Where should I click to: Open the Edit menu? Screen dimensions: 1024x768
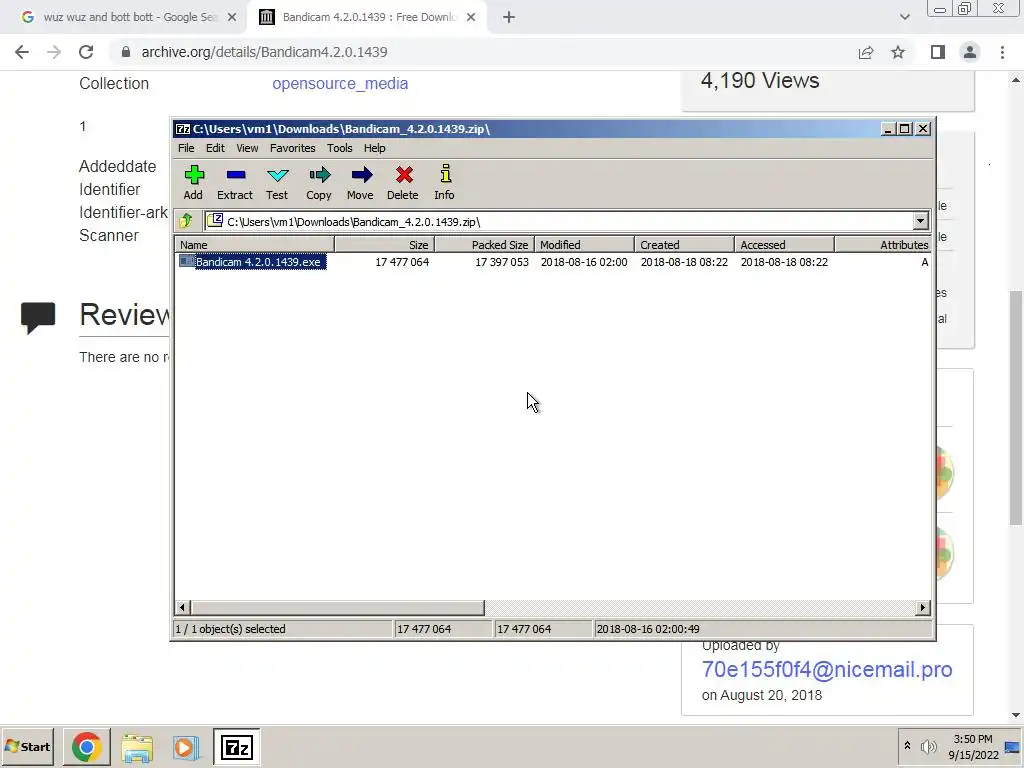215,148
